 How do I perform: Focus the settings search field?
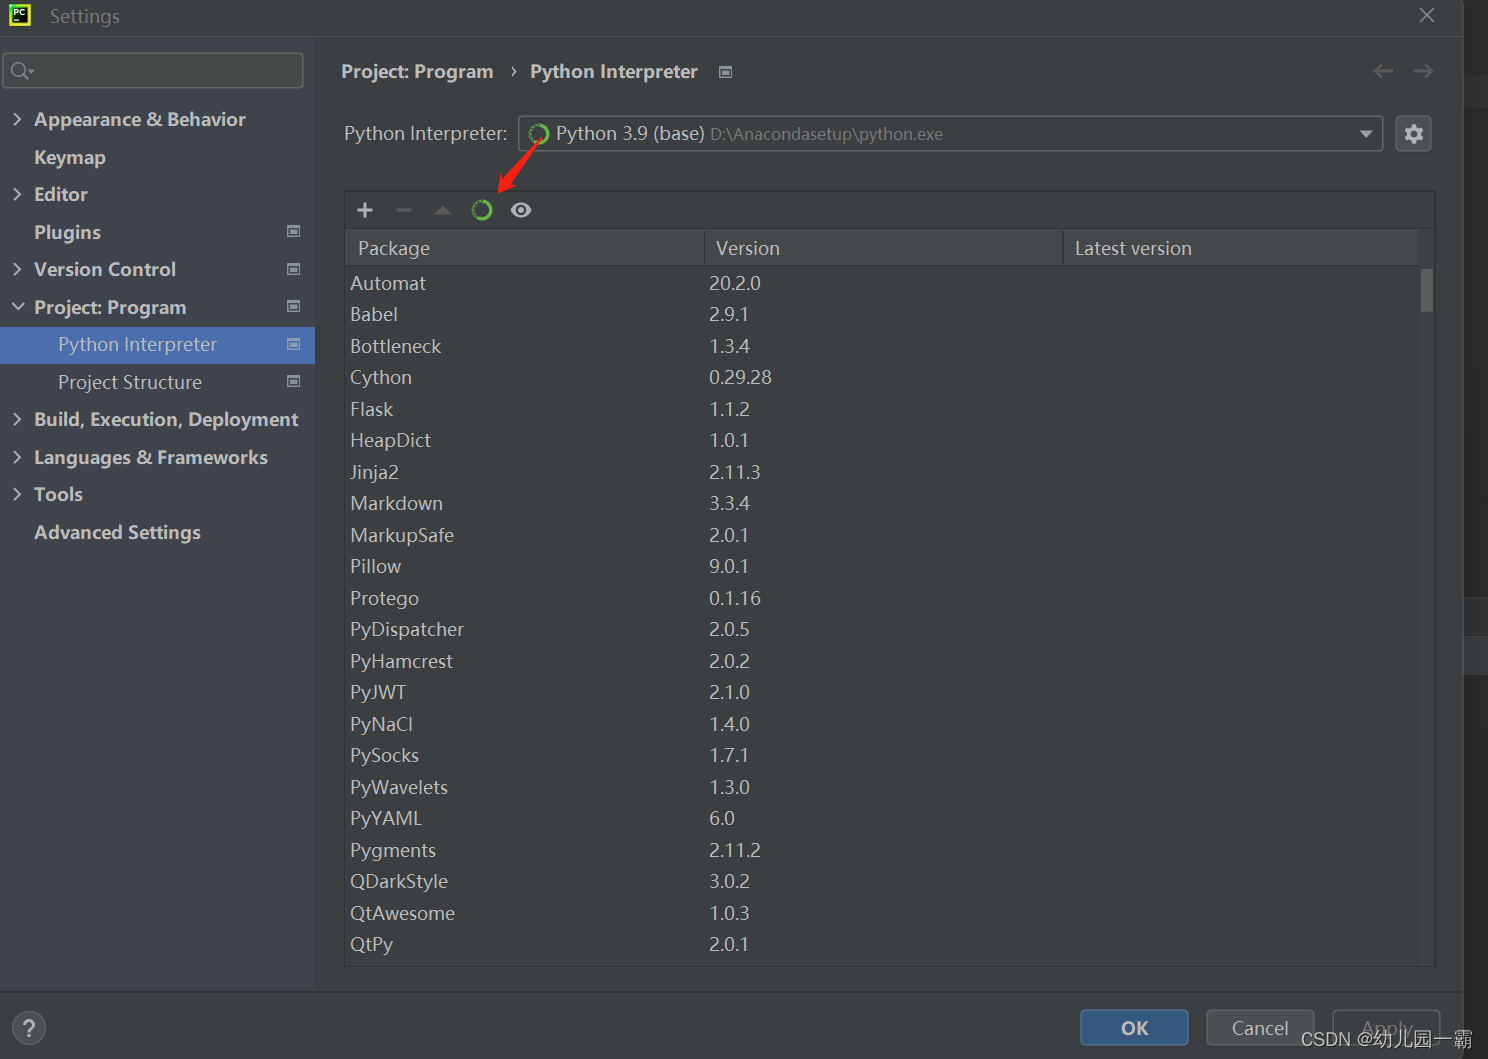(153, 71)
